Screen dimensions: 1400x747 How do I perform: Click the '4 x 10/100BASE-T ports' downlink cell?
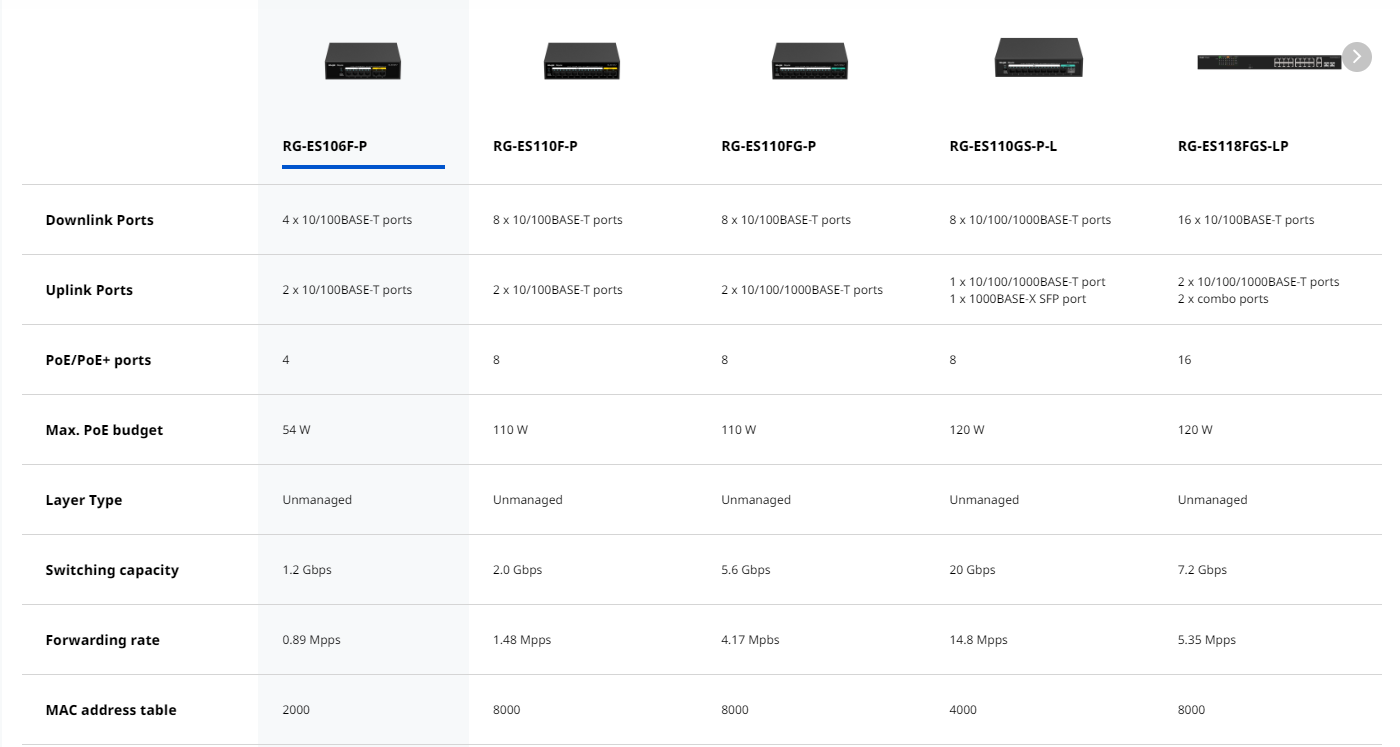pyautogui.click(x=347, y=220)
